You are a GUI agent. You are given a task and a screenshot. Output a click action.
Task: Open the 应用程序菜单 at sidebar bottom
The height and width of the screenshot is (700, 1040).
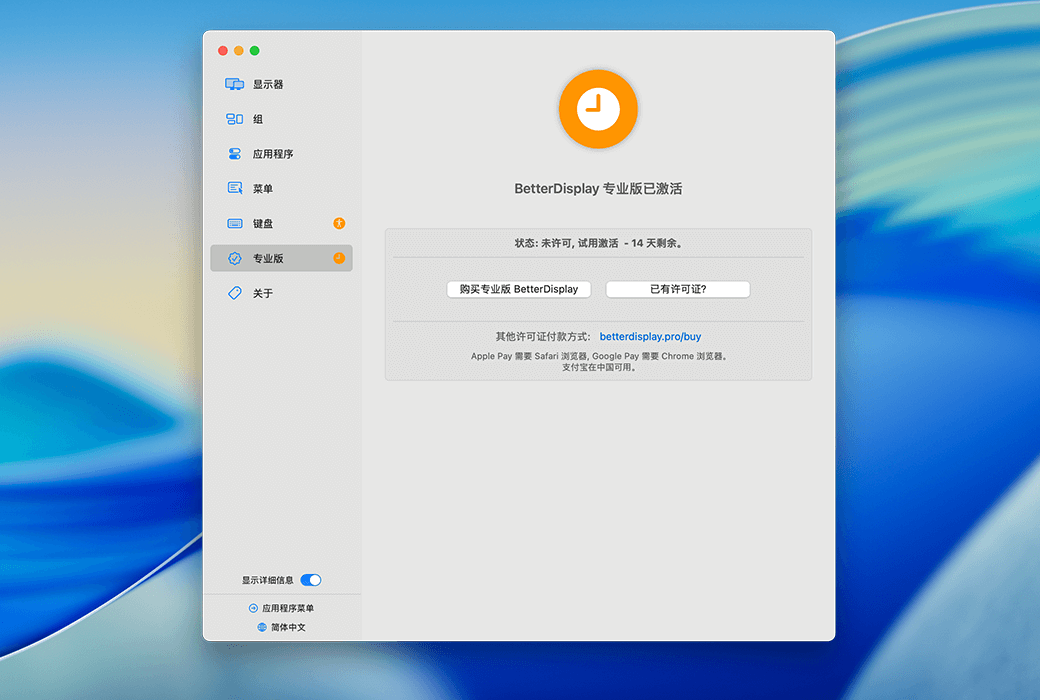click(x=281, y=608)
